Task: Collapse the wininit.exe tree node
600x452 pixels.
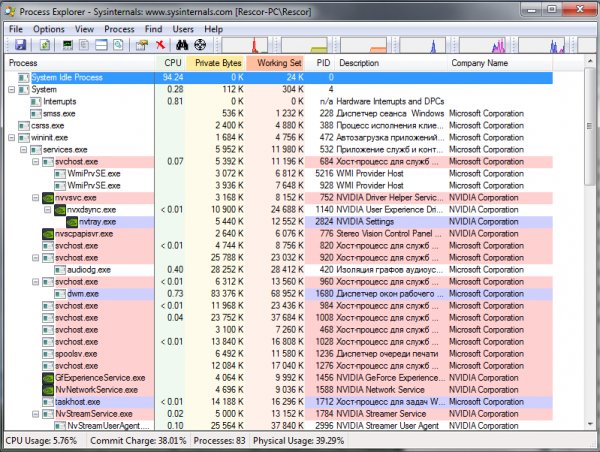Action: [x=11, y=138]
